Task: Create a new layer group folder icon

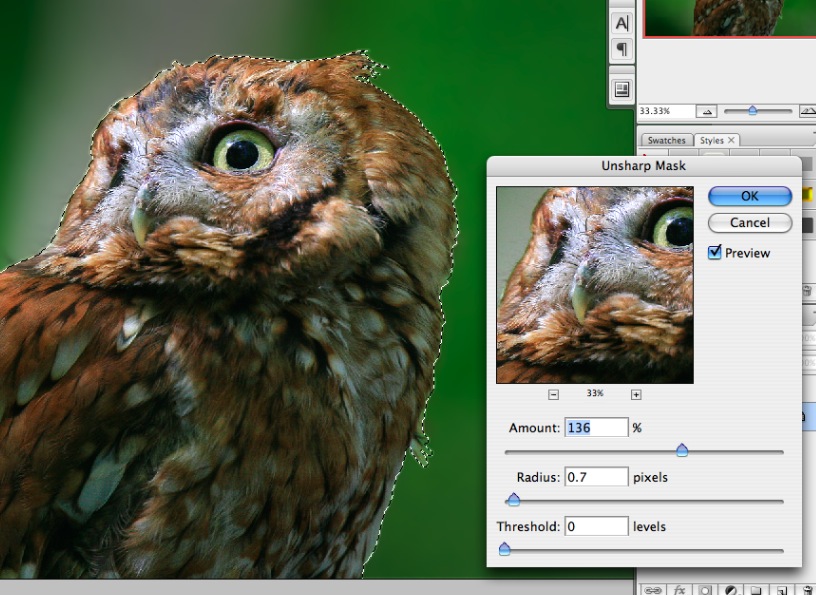Action: (x=756, y=590)
